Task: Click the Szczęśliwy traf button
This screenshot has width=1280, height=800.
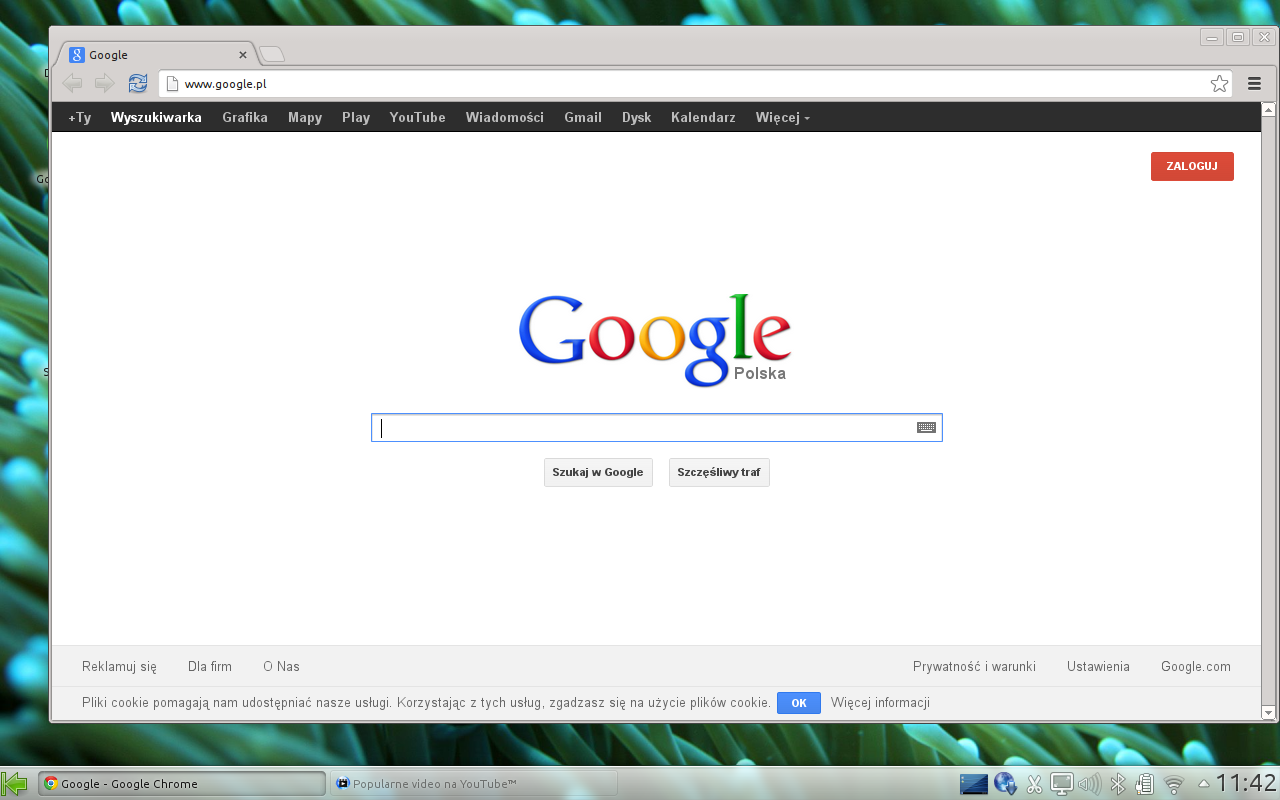Action: [x=719, y=472]
